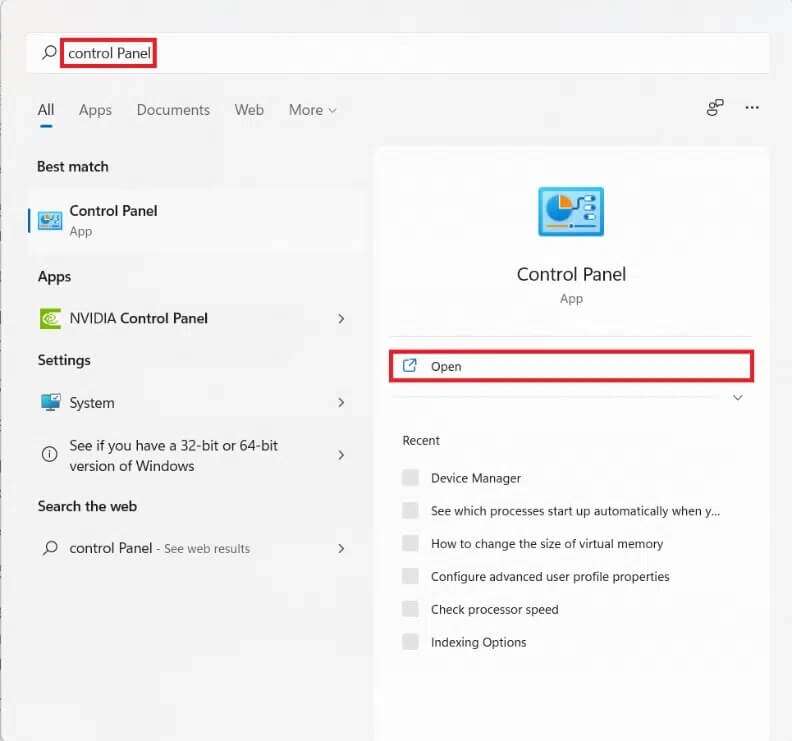Click the Open external-link icon
792x741 pixels.
point(409,366)
